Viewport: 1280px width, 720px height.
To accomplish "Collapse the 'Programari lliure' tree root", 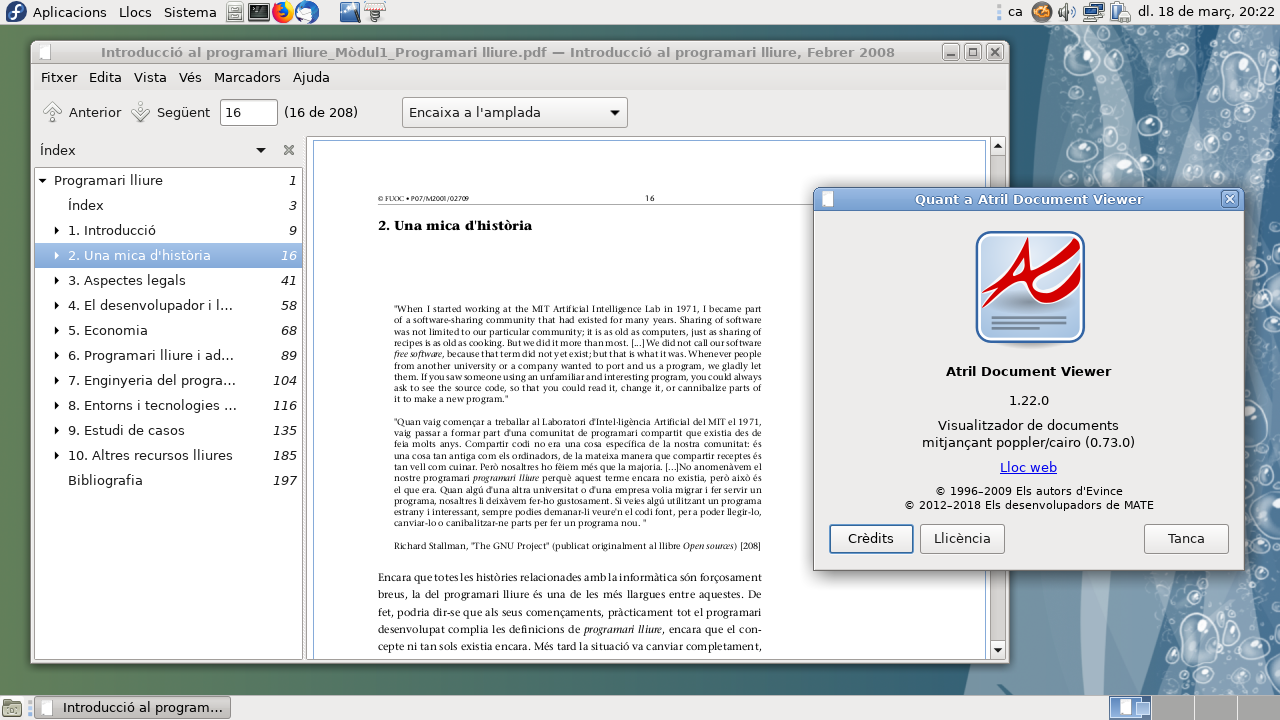I will [42, 181].
